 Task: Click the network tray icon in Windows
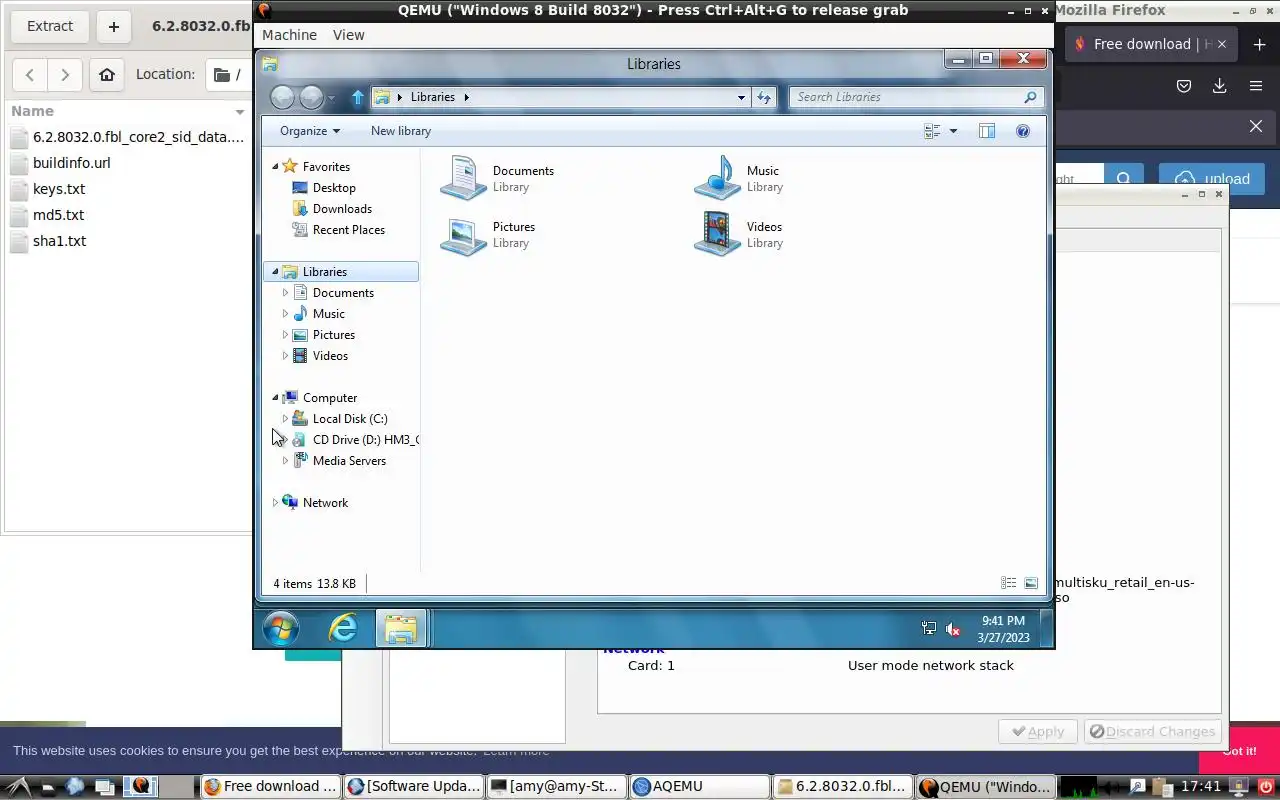click(929, 629)
